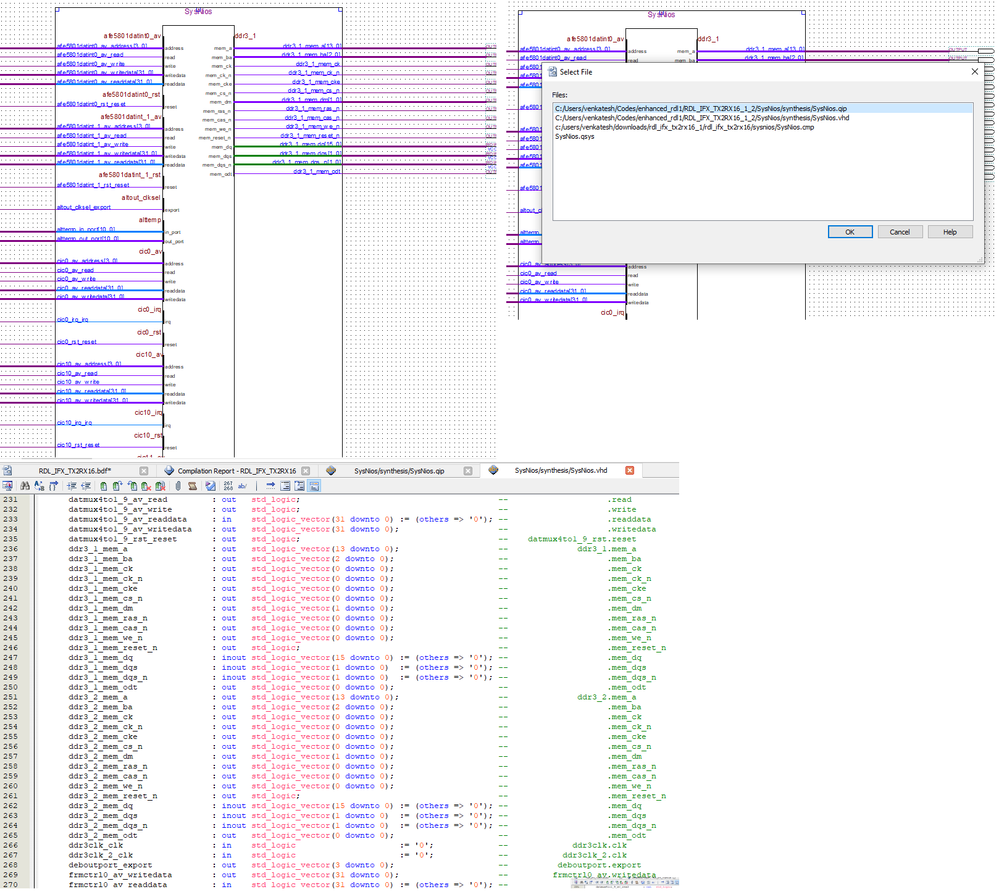999x895 pixels.
Task: Select the SysNios.vhd tab
Action: point(561,470)
